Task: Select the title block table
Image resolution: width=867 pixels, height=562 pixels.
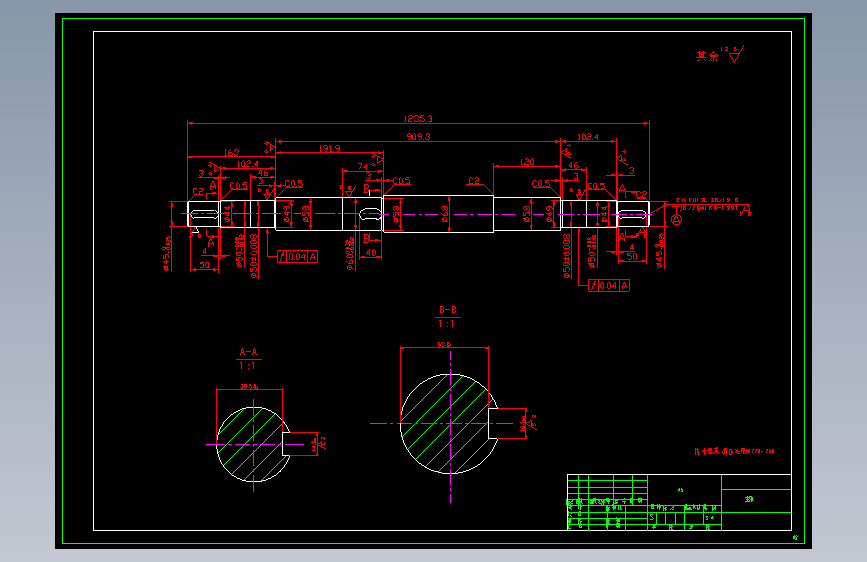Action: point(679,502)
